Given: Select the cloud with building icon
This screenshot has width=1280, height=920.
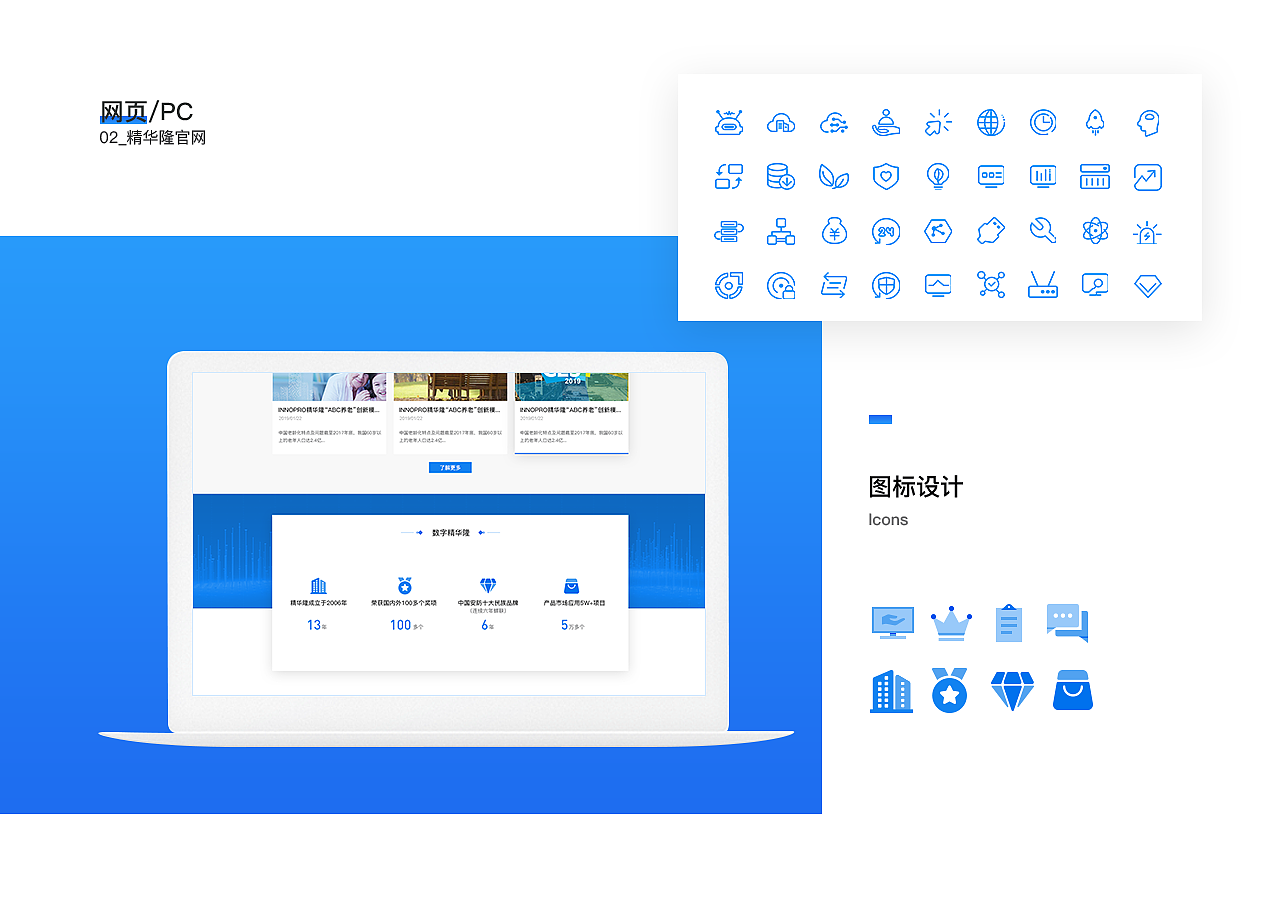Looking at the screenshot, I should coord(782,122).
